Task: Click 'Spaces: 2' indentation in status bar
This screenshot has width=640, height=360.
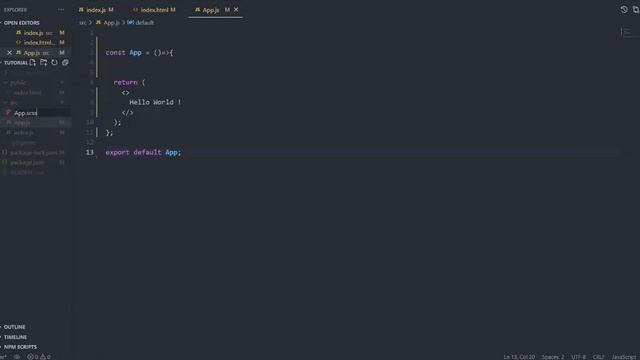Action: pyautogui.click(x=553, y=357)
